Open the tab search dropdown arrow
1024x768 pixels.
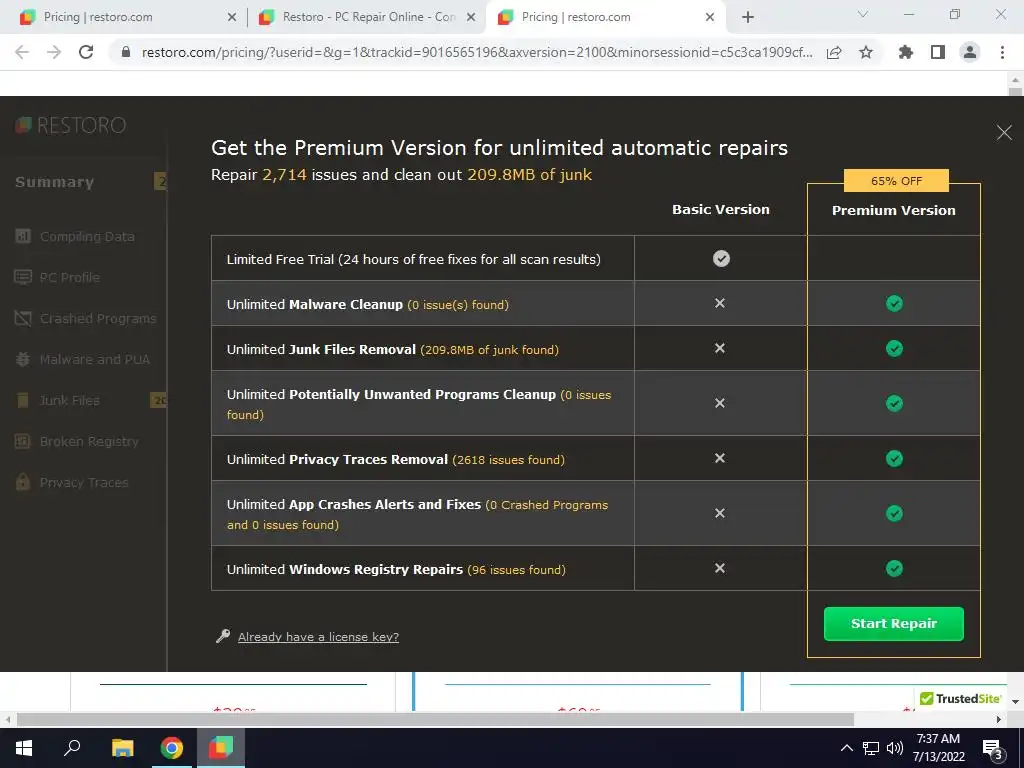point(863,14)
